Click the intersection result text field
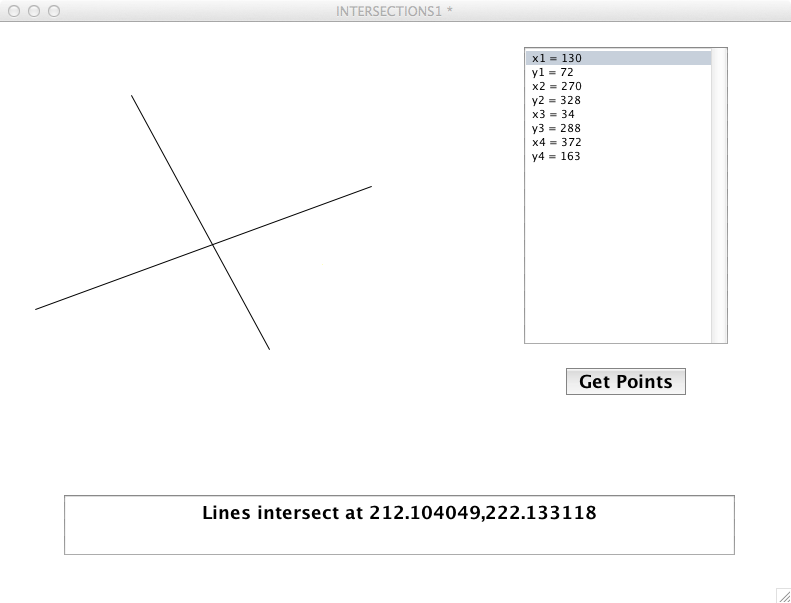 point(399,525)
